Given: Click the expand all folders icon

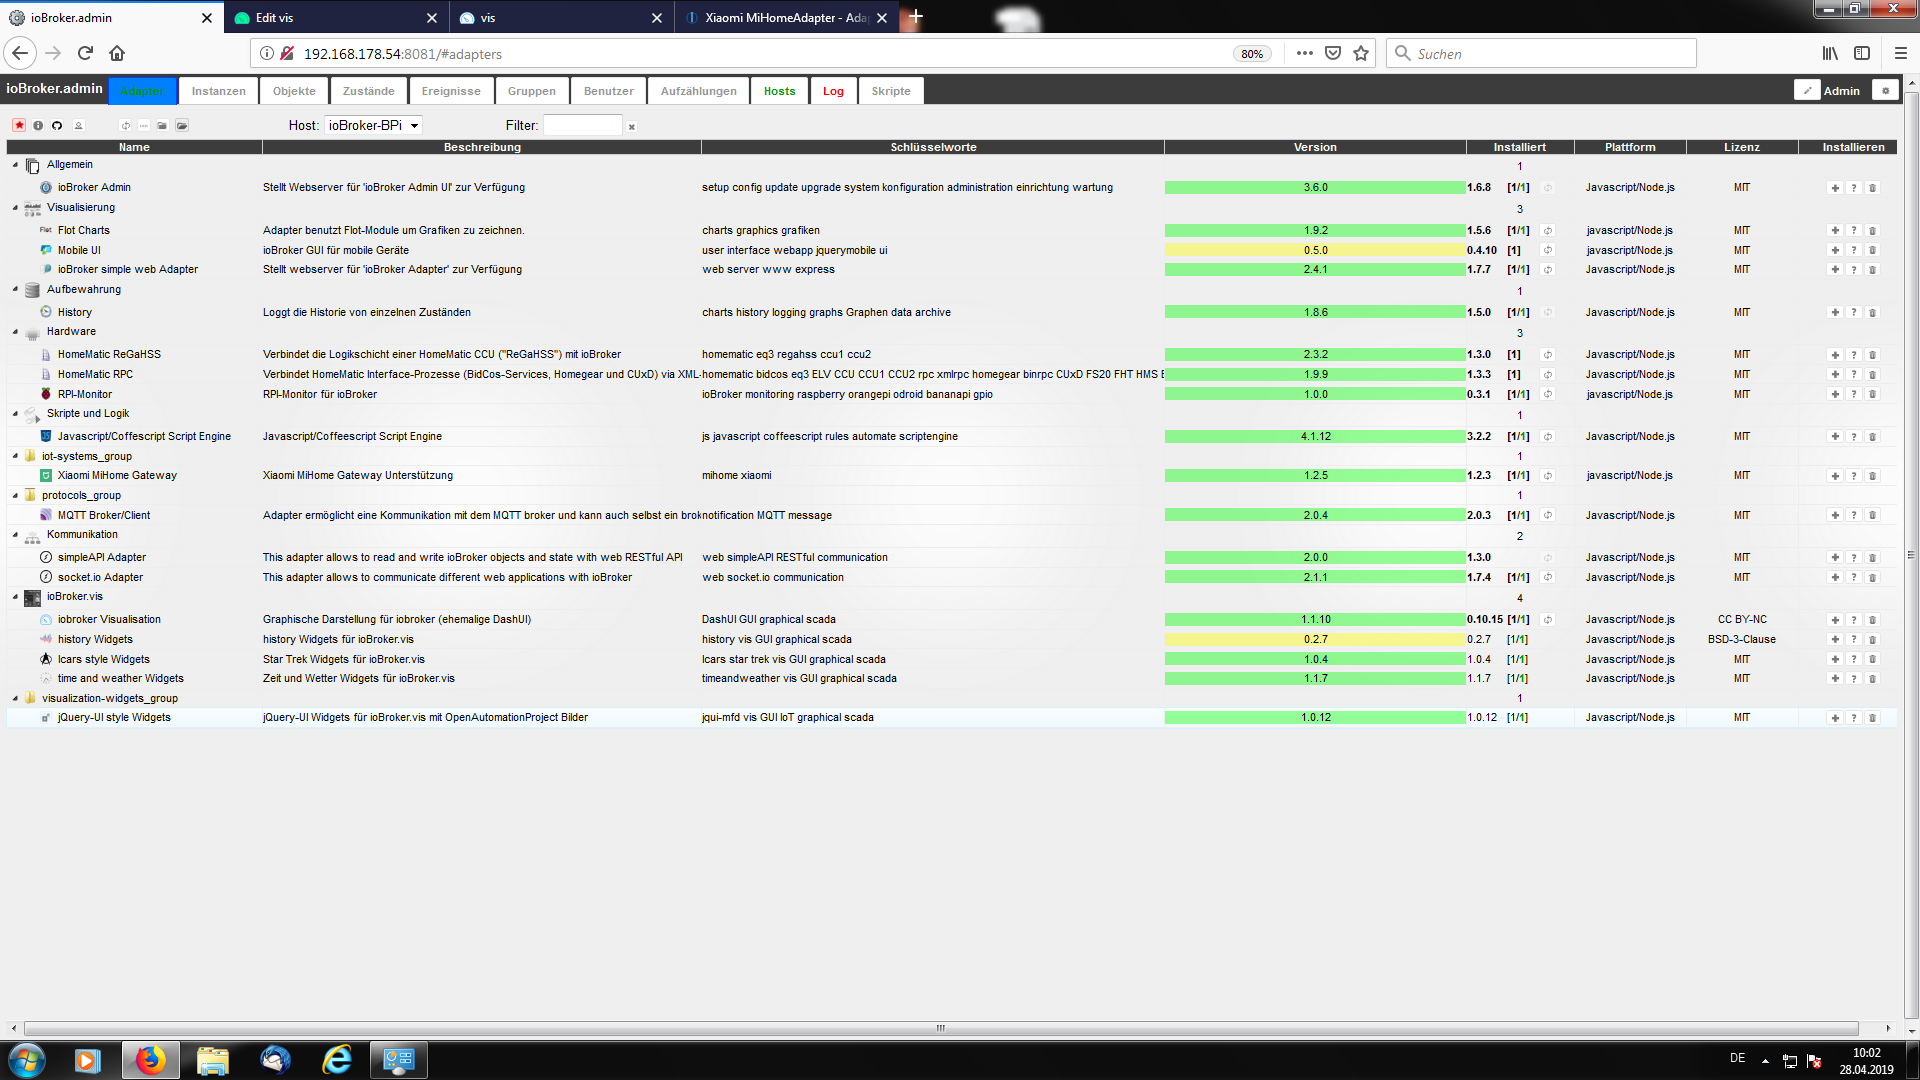Looking at the screenshot, I should tap(182, 126).
